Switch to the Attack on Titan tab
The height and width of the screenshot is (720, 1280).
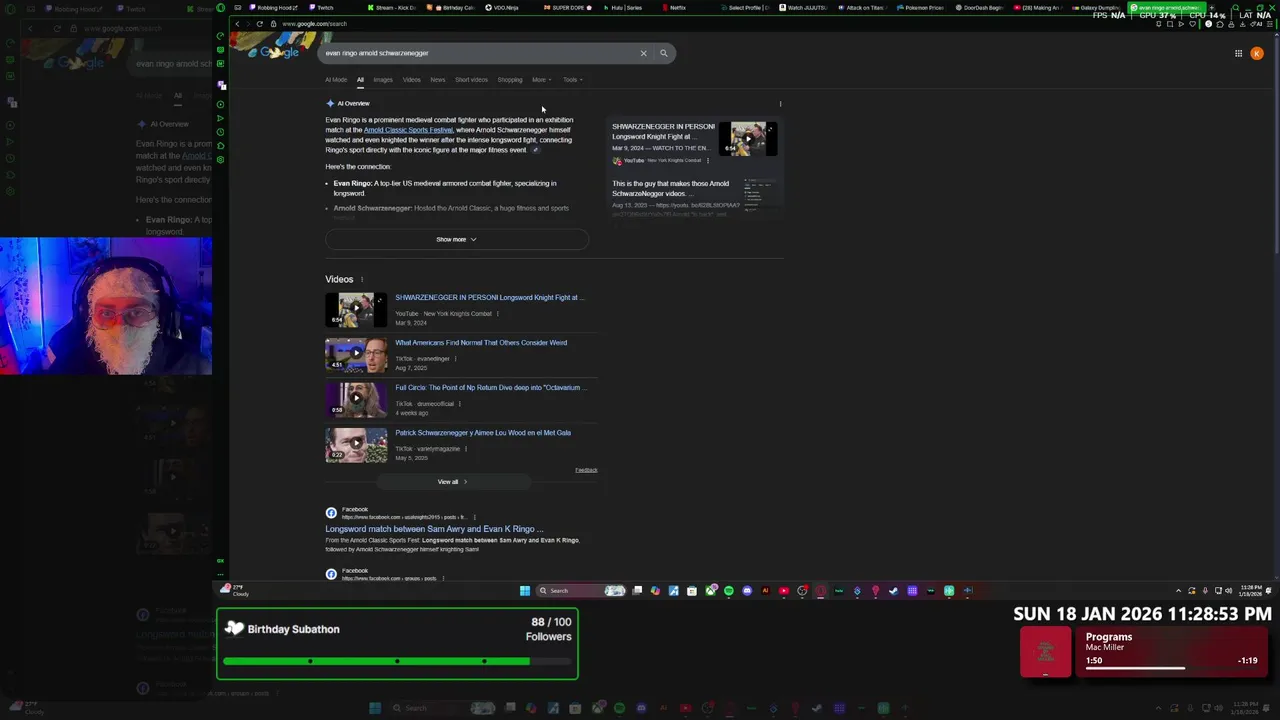(862, 7)
